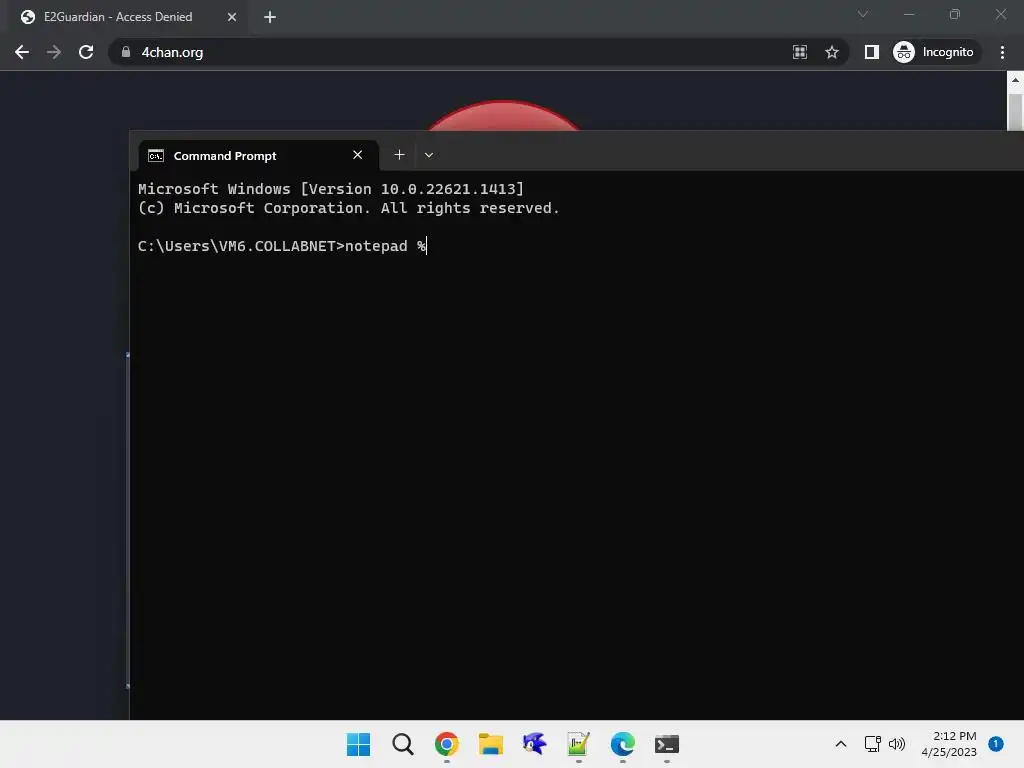Open network status tray icon

(872, 744)
